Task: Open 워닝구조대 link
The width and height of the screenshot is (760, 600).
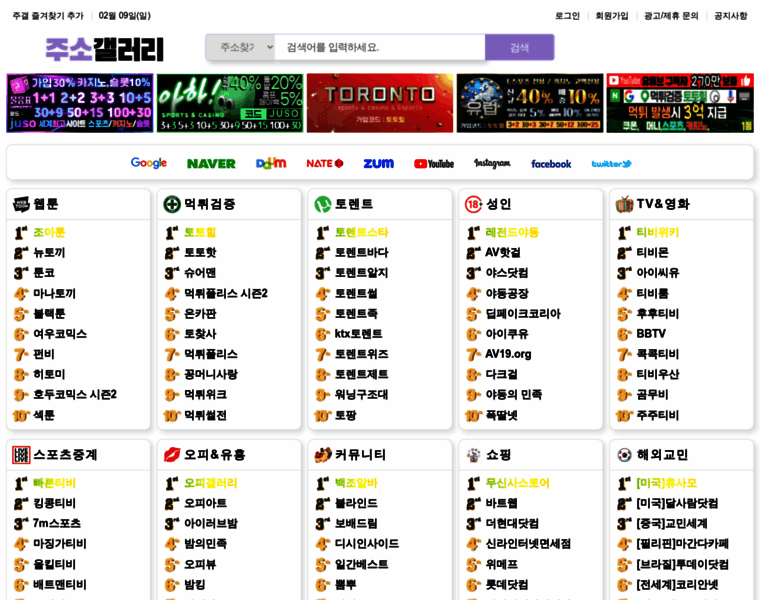Action: 362,395
